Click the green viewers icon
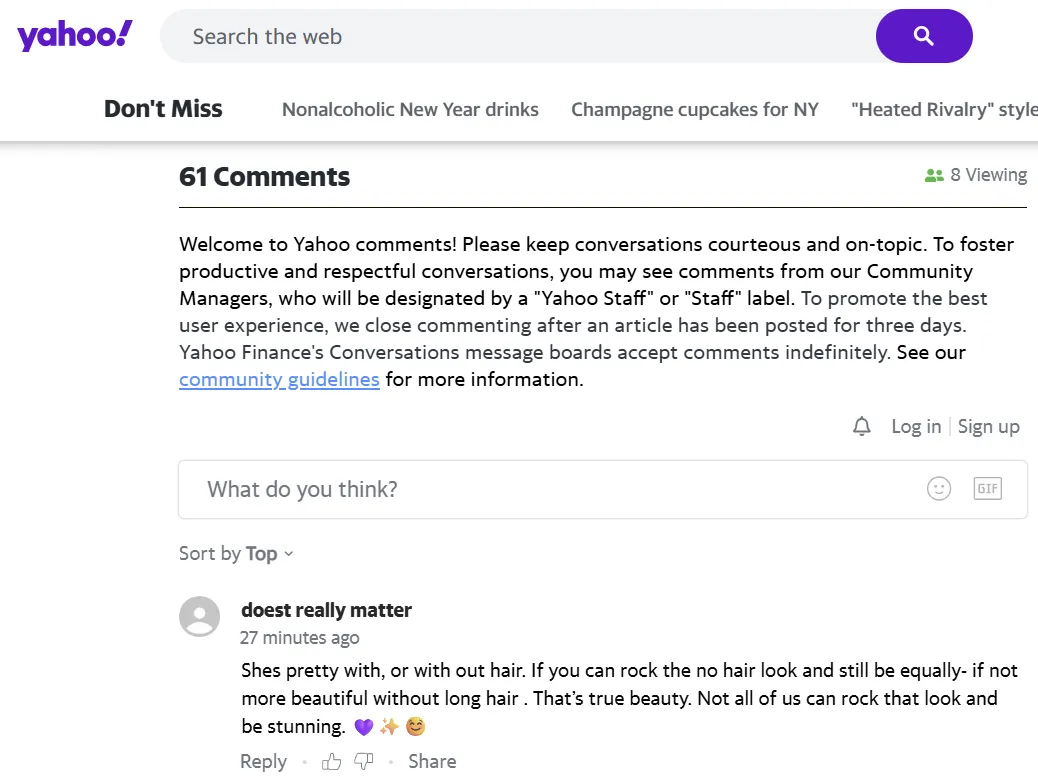1038x783 pixels. pos(934,176)
